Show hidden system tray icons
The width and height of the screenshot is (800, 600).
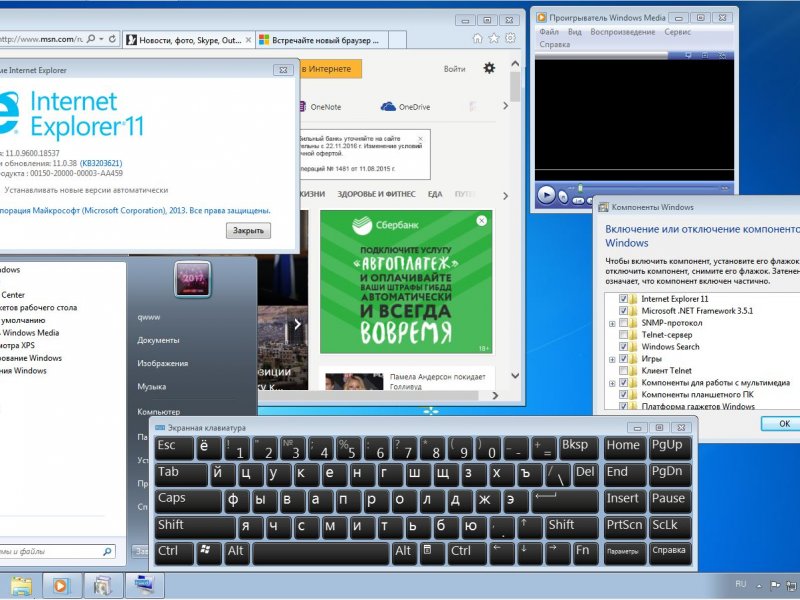pos(759,586)
